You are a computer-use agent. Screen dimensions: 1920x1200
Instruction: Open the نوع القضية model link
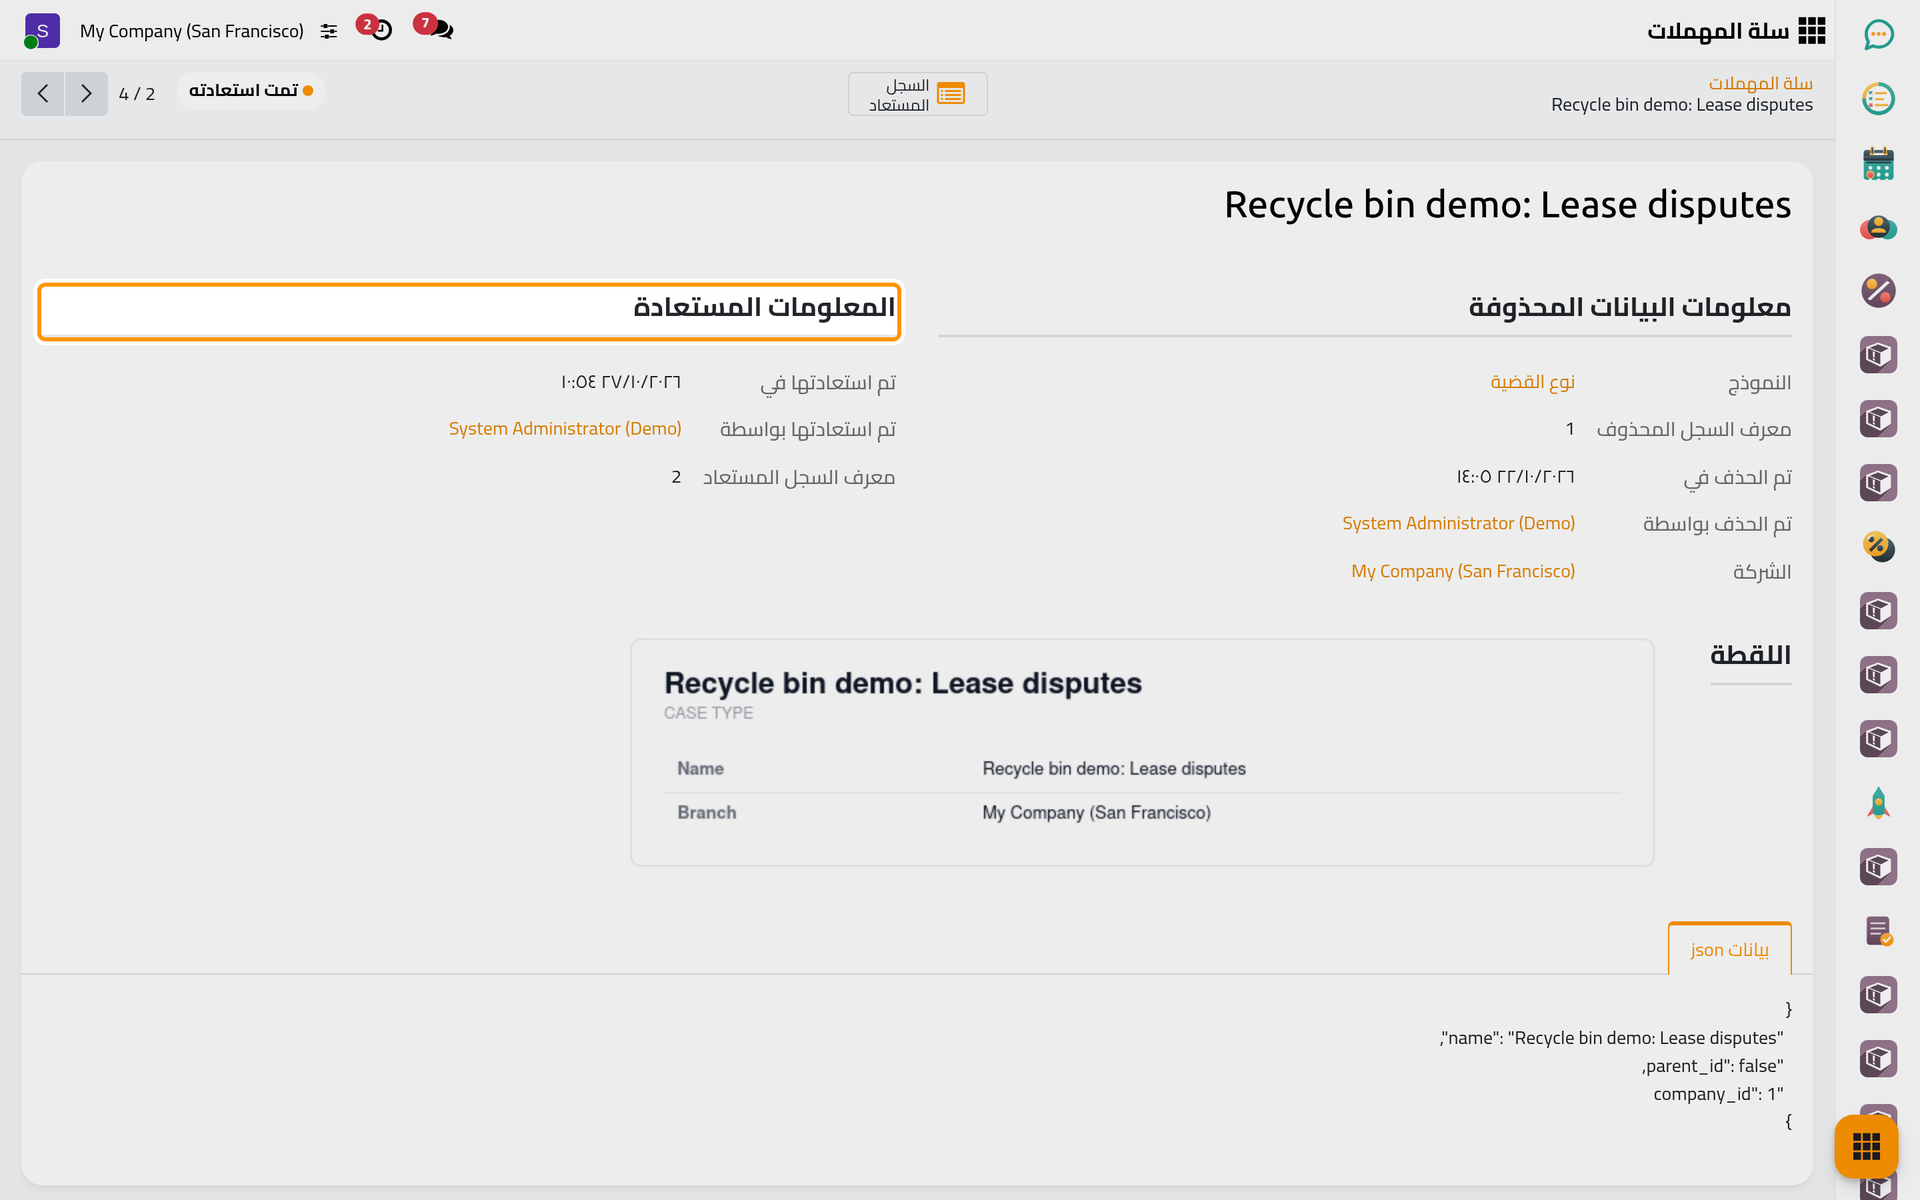pyautogui.click(x=1532, y=382)
